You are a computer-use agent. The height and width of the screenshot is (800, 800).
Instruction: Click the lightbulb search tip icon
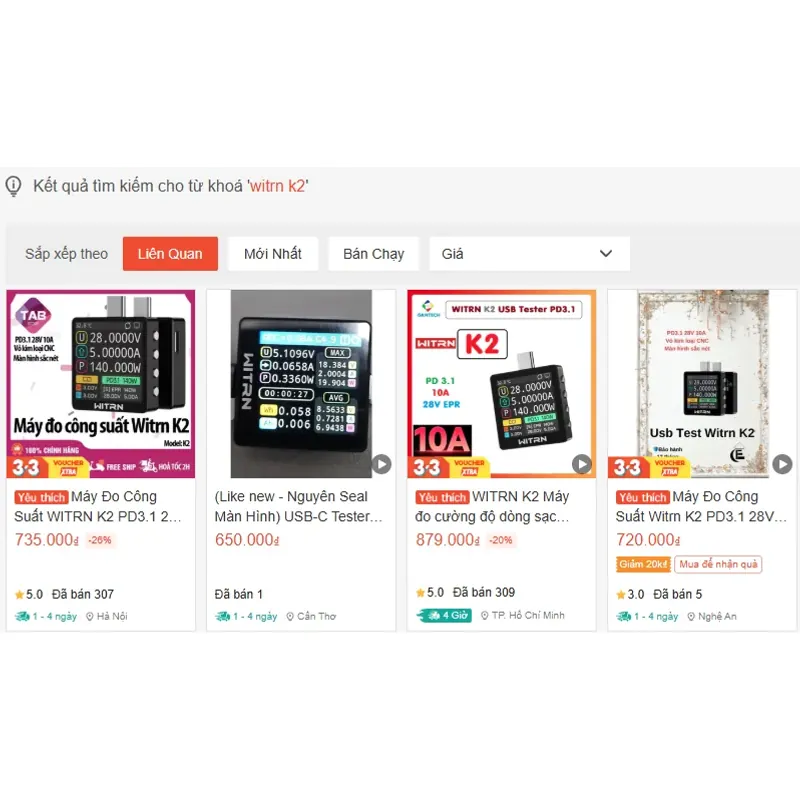coord(13,186)
